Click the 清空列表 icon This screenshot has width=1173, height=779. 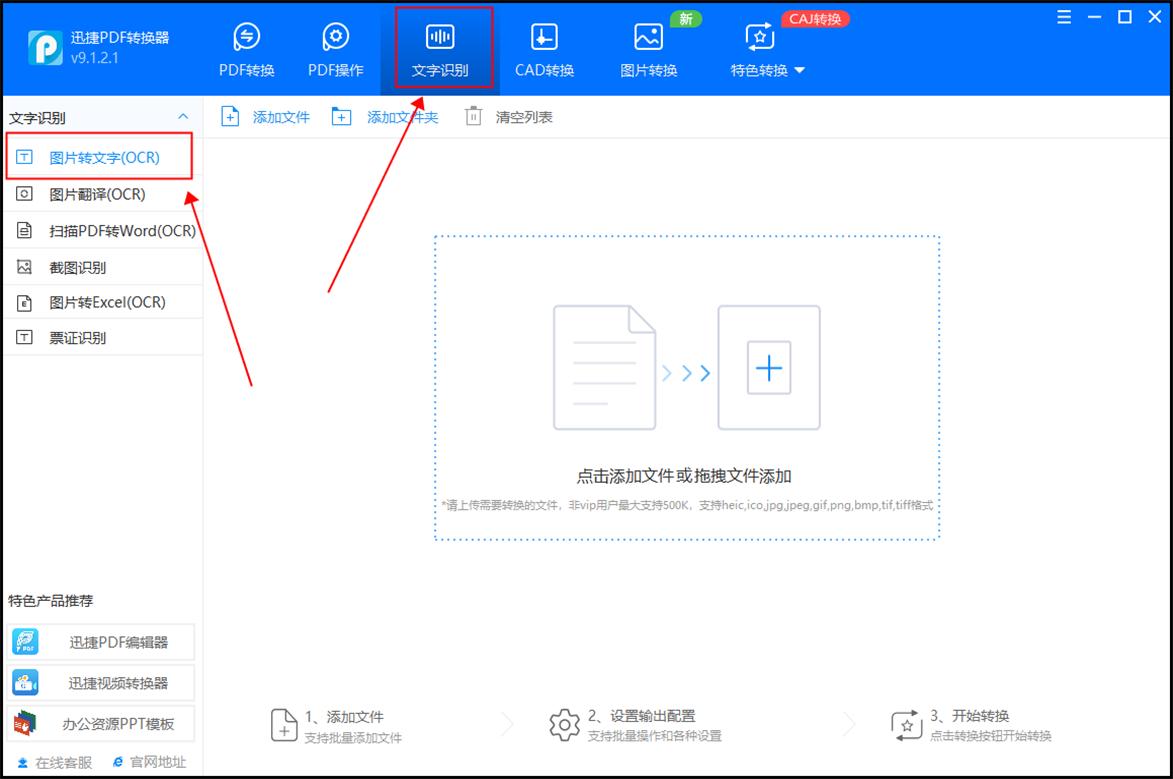pyautogui.click(x=472, y=116)
